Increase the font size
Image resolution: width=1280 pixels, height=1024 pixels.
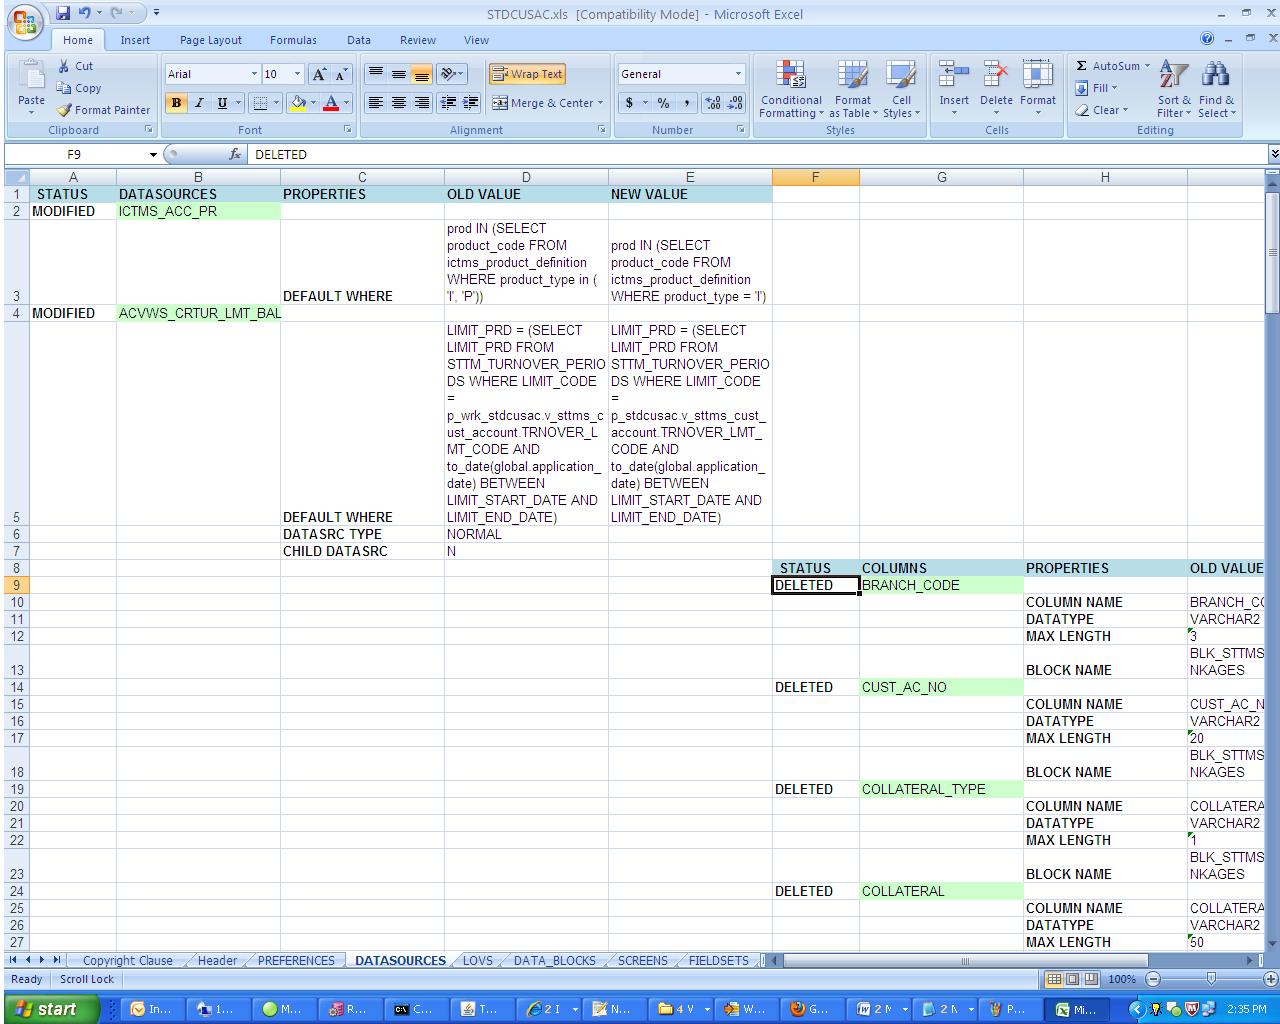pos(319,74)
